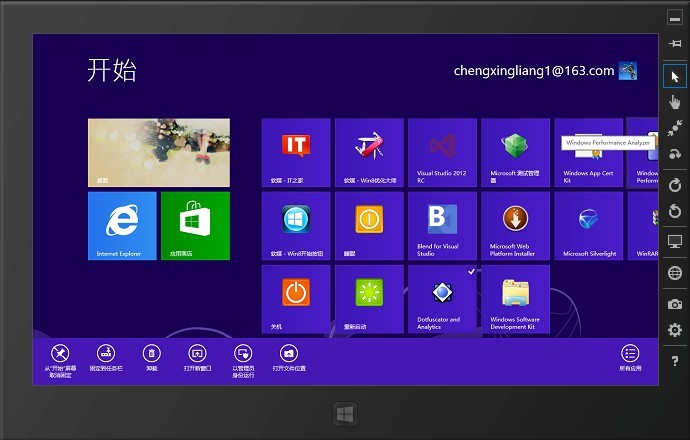
Task: Launch Microsoft Web Platform Installer tile
Action: [x=515, y=226]
